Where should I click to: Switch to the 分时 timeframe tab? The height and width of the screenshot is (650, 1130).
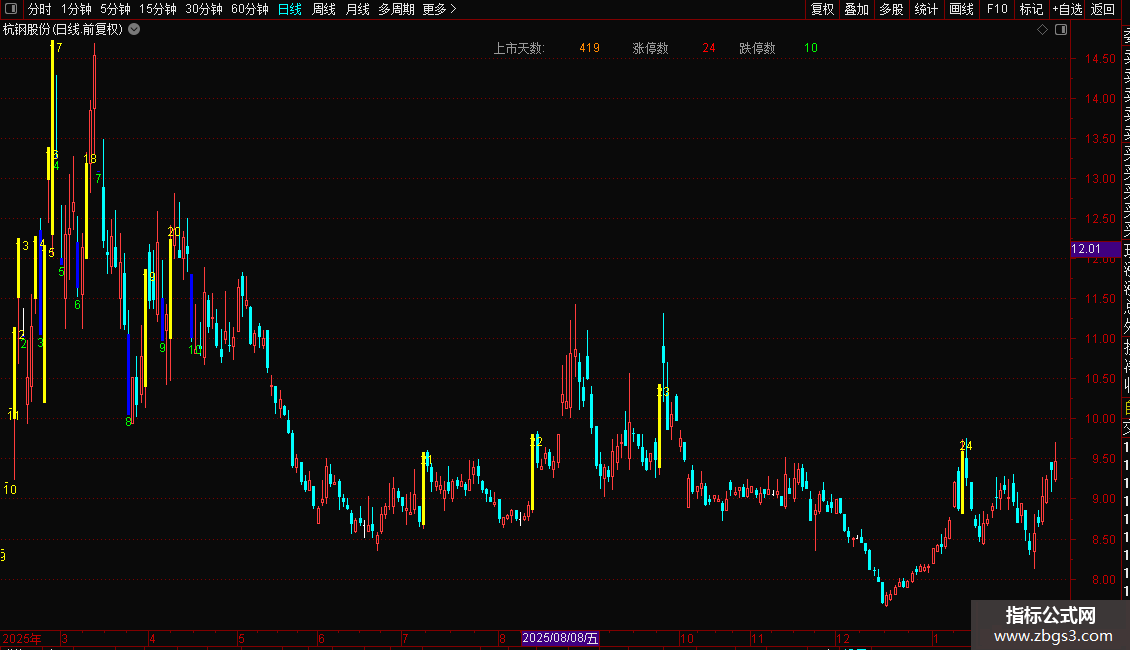pyautogui.click(x=40, y=9)
